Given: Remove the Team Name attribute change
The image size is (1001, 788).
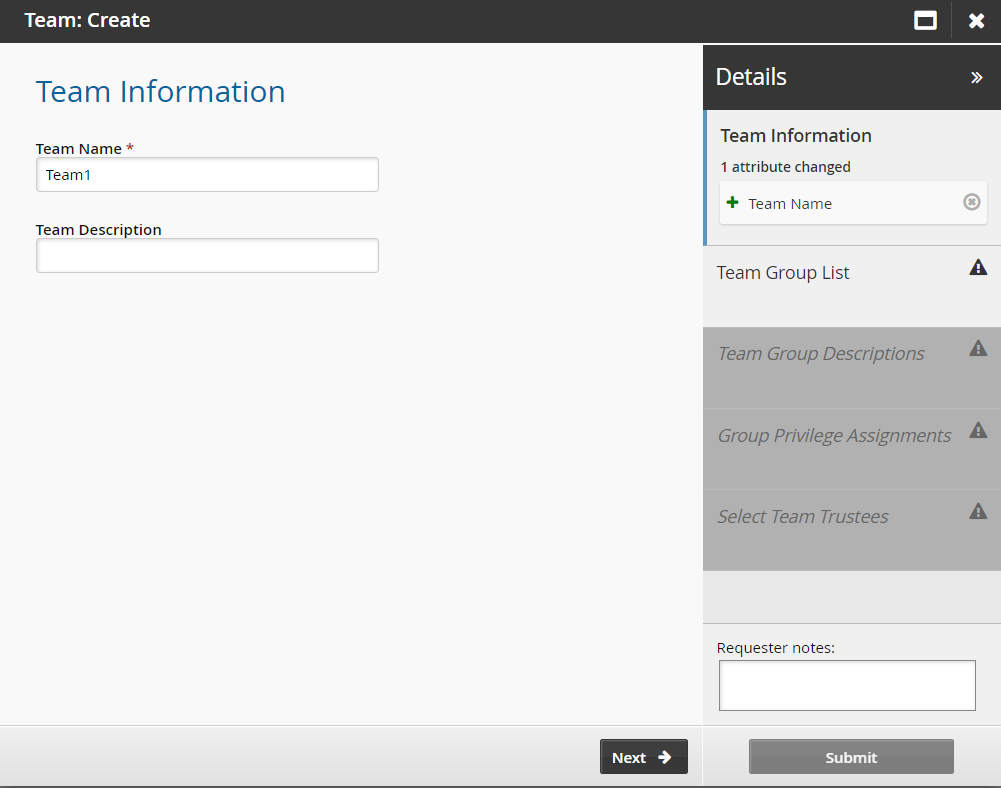Looking at the screenshot, I should pos(971,202).
